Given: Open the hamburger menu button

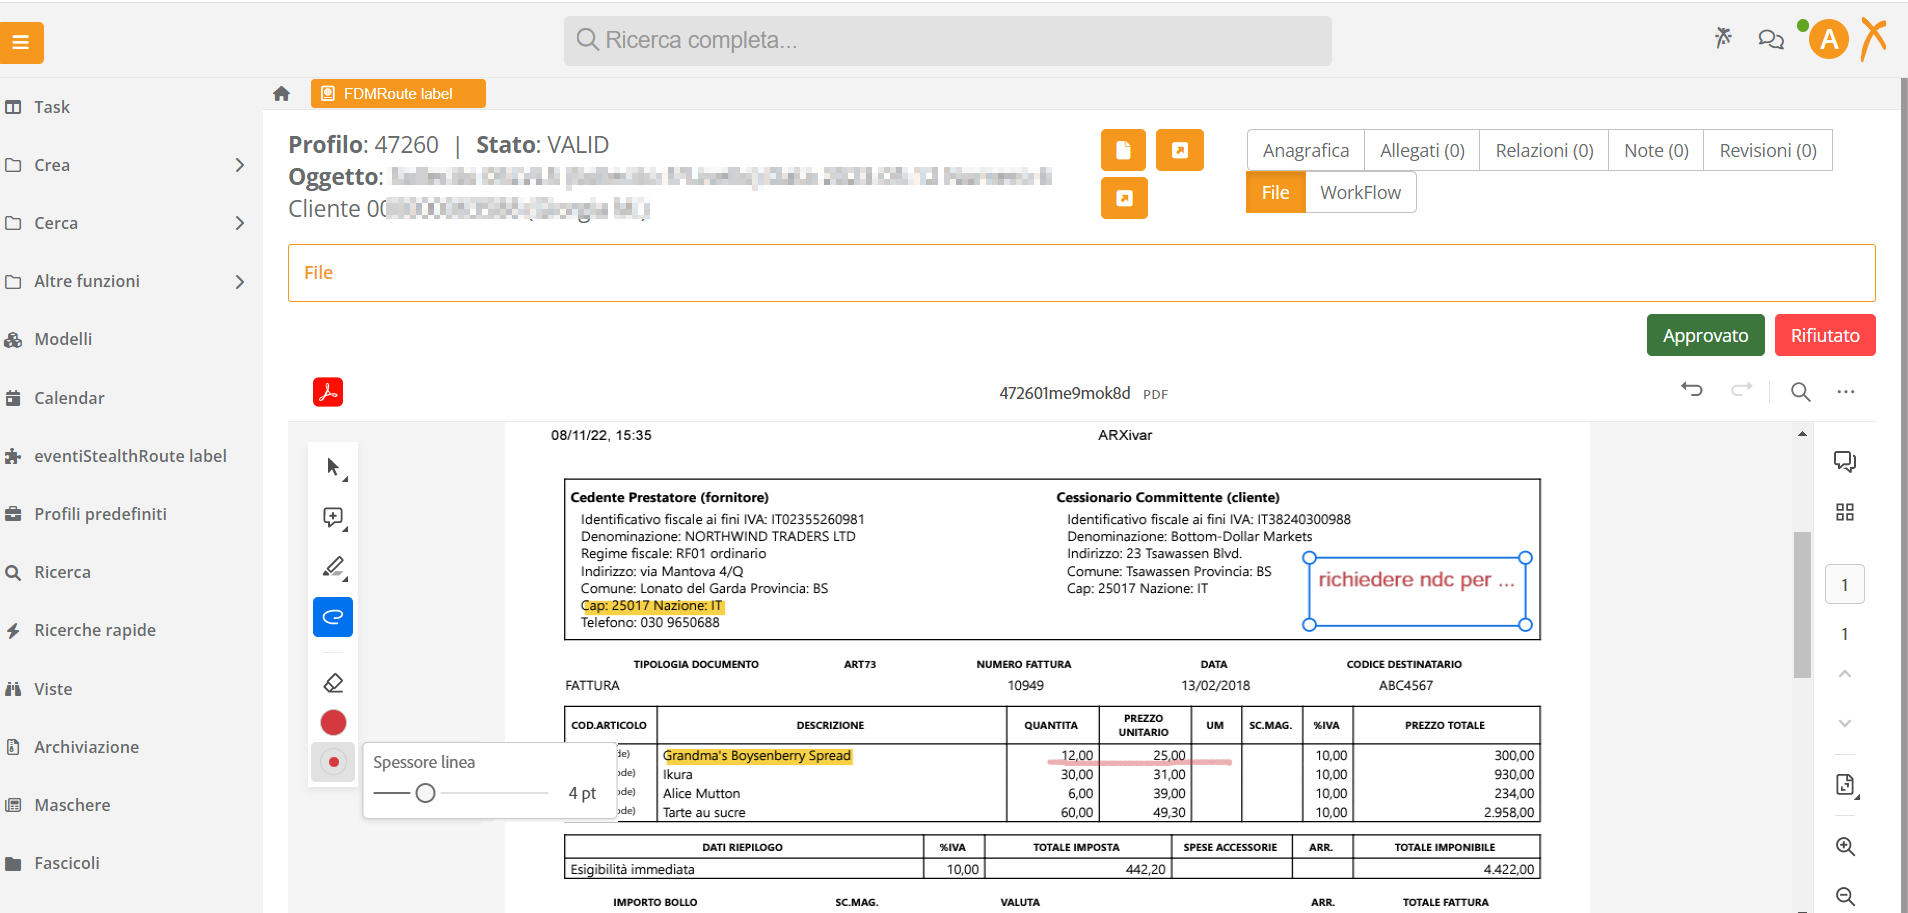Looking at the screenshot, I should [x=21, y=43].
